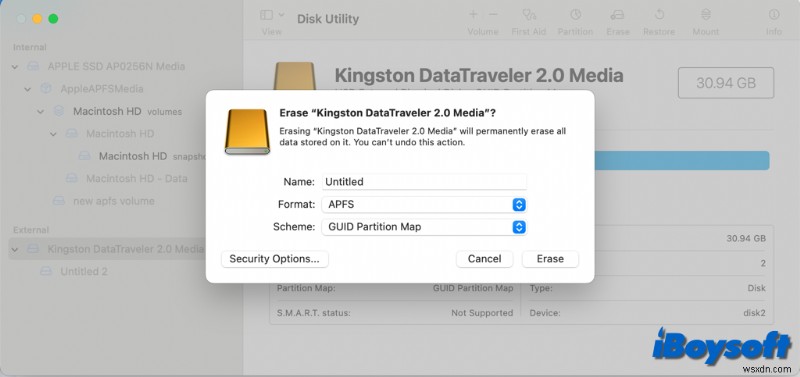Click the Macintosh HD - Data drive icon

72,178
